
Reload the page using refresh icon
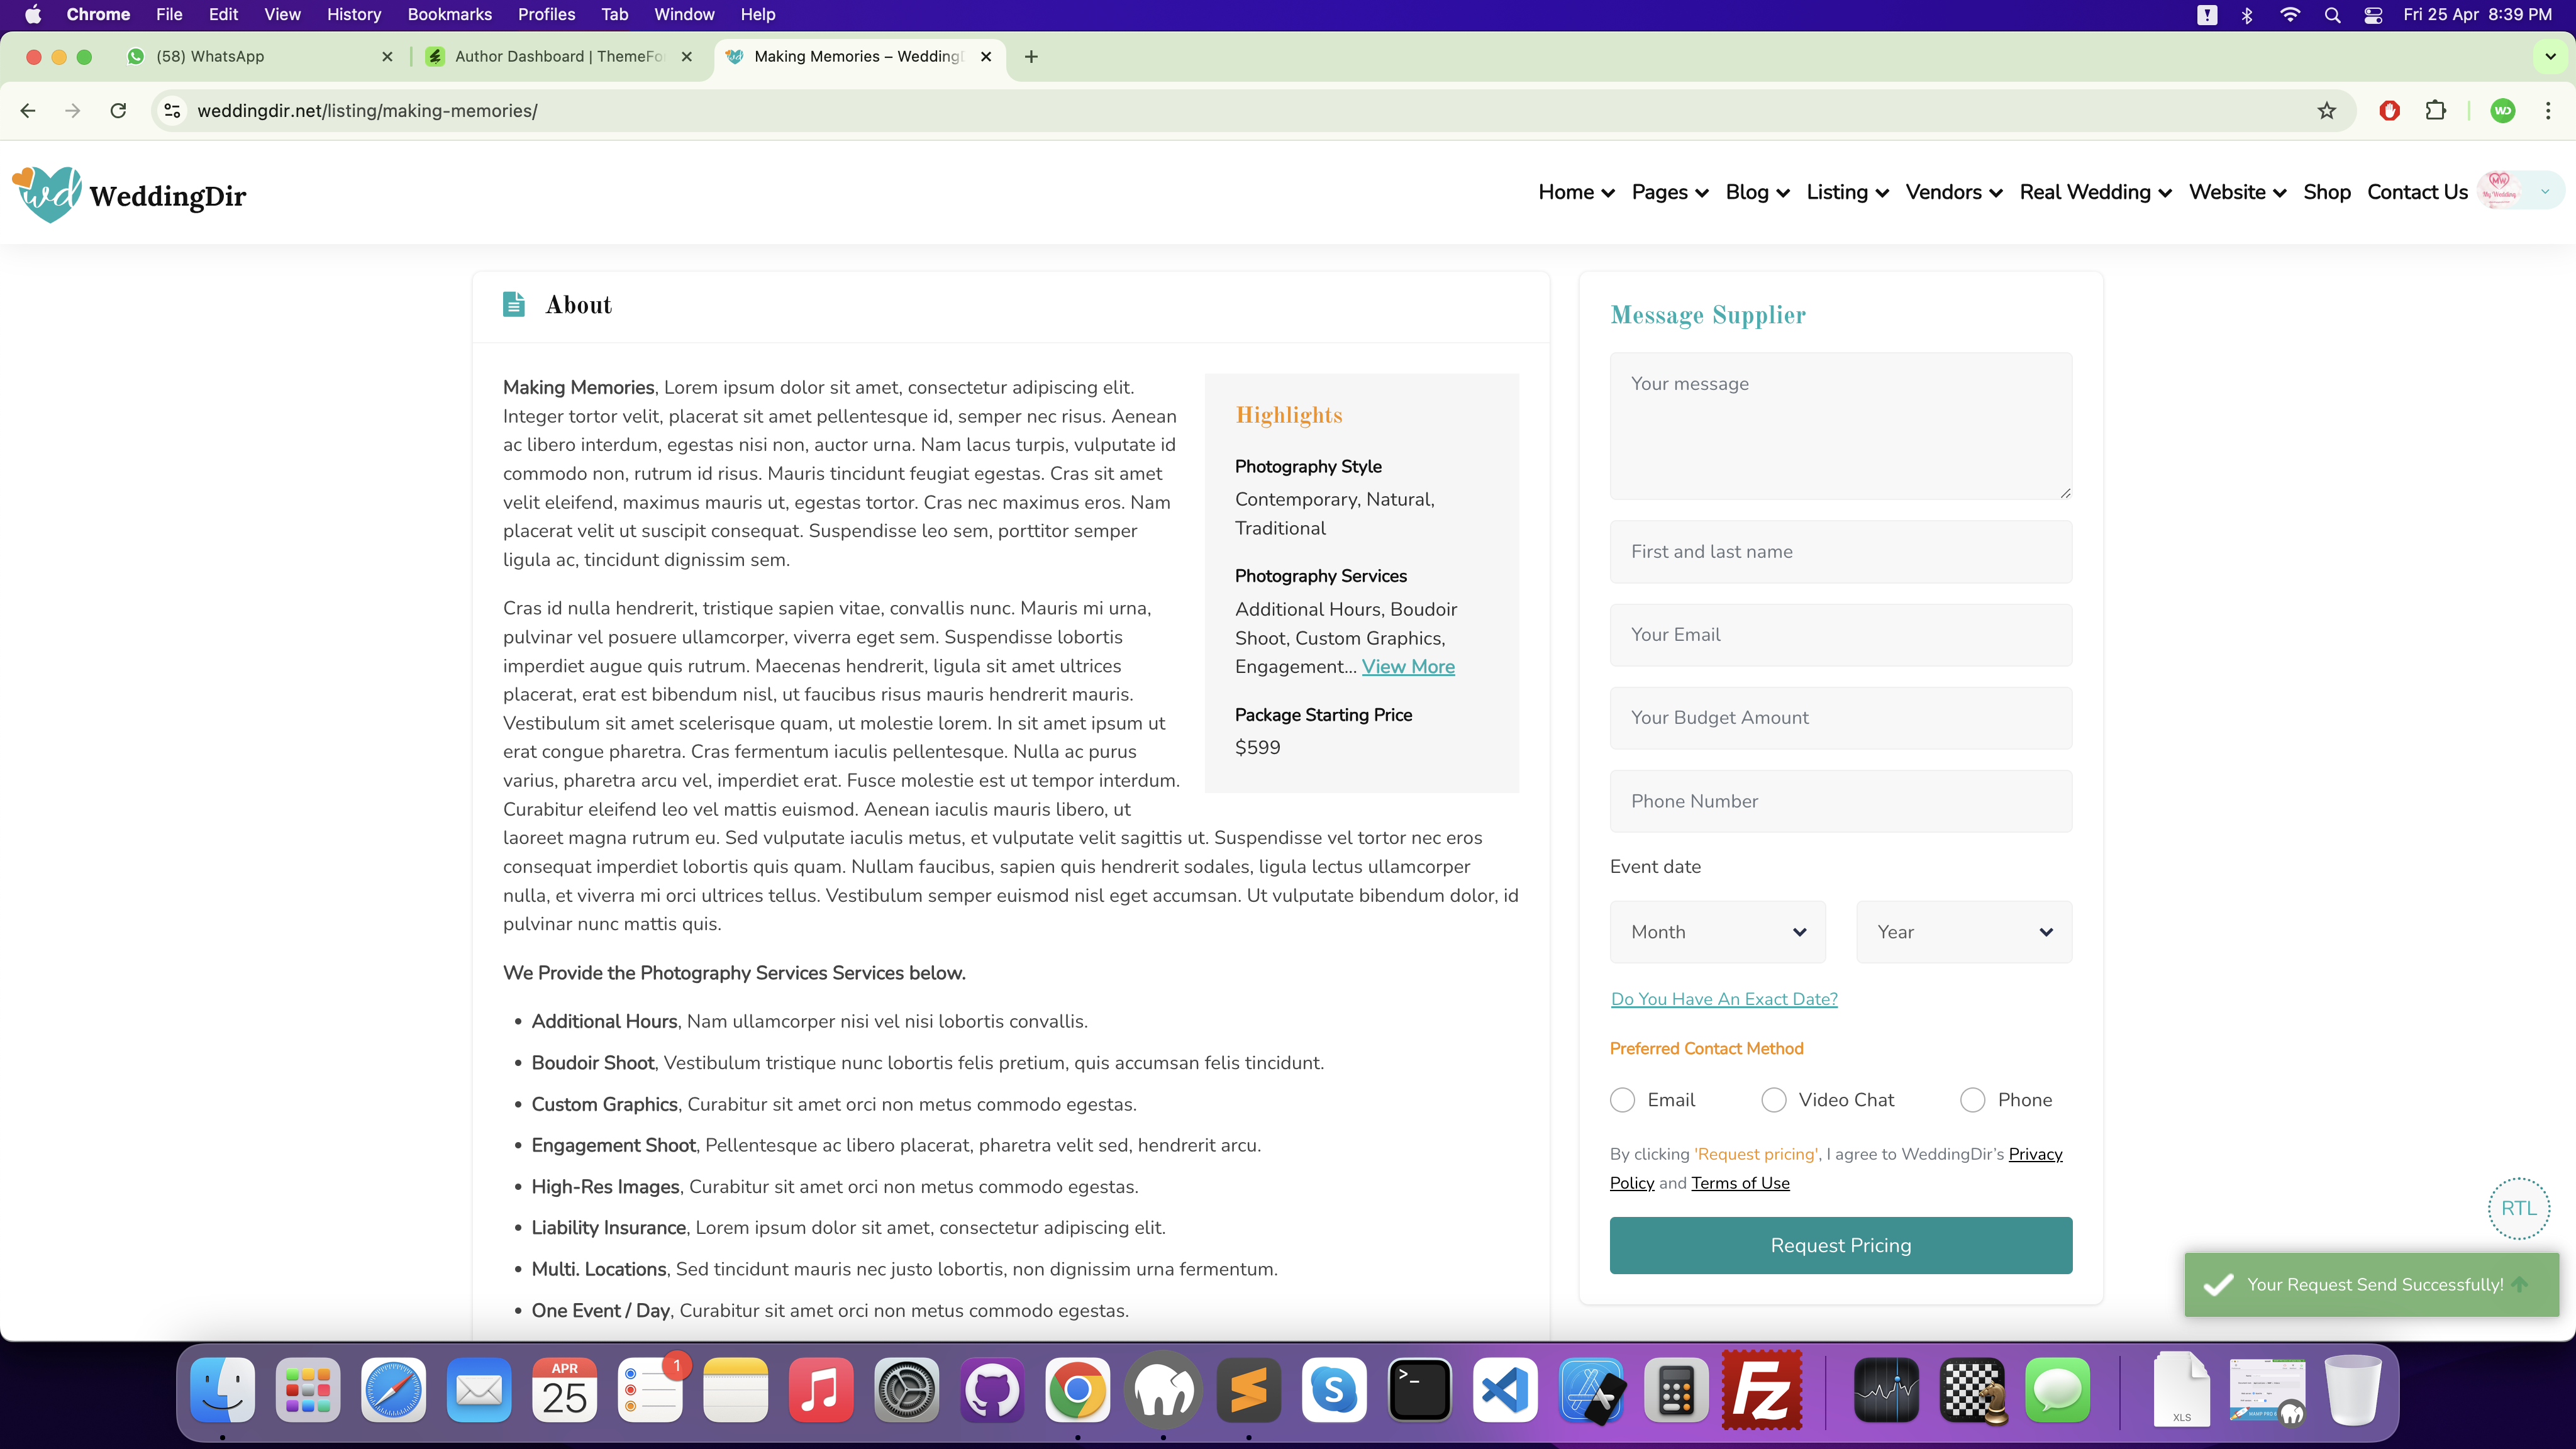point(118,111)
